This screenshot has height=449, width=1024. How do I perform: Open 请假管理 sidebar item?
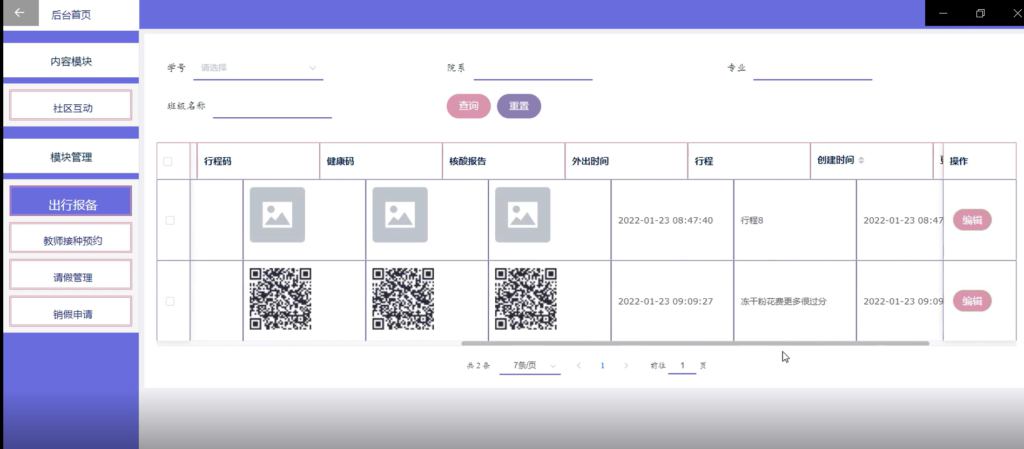point(71,274)
